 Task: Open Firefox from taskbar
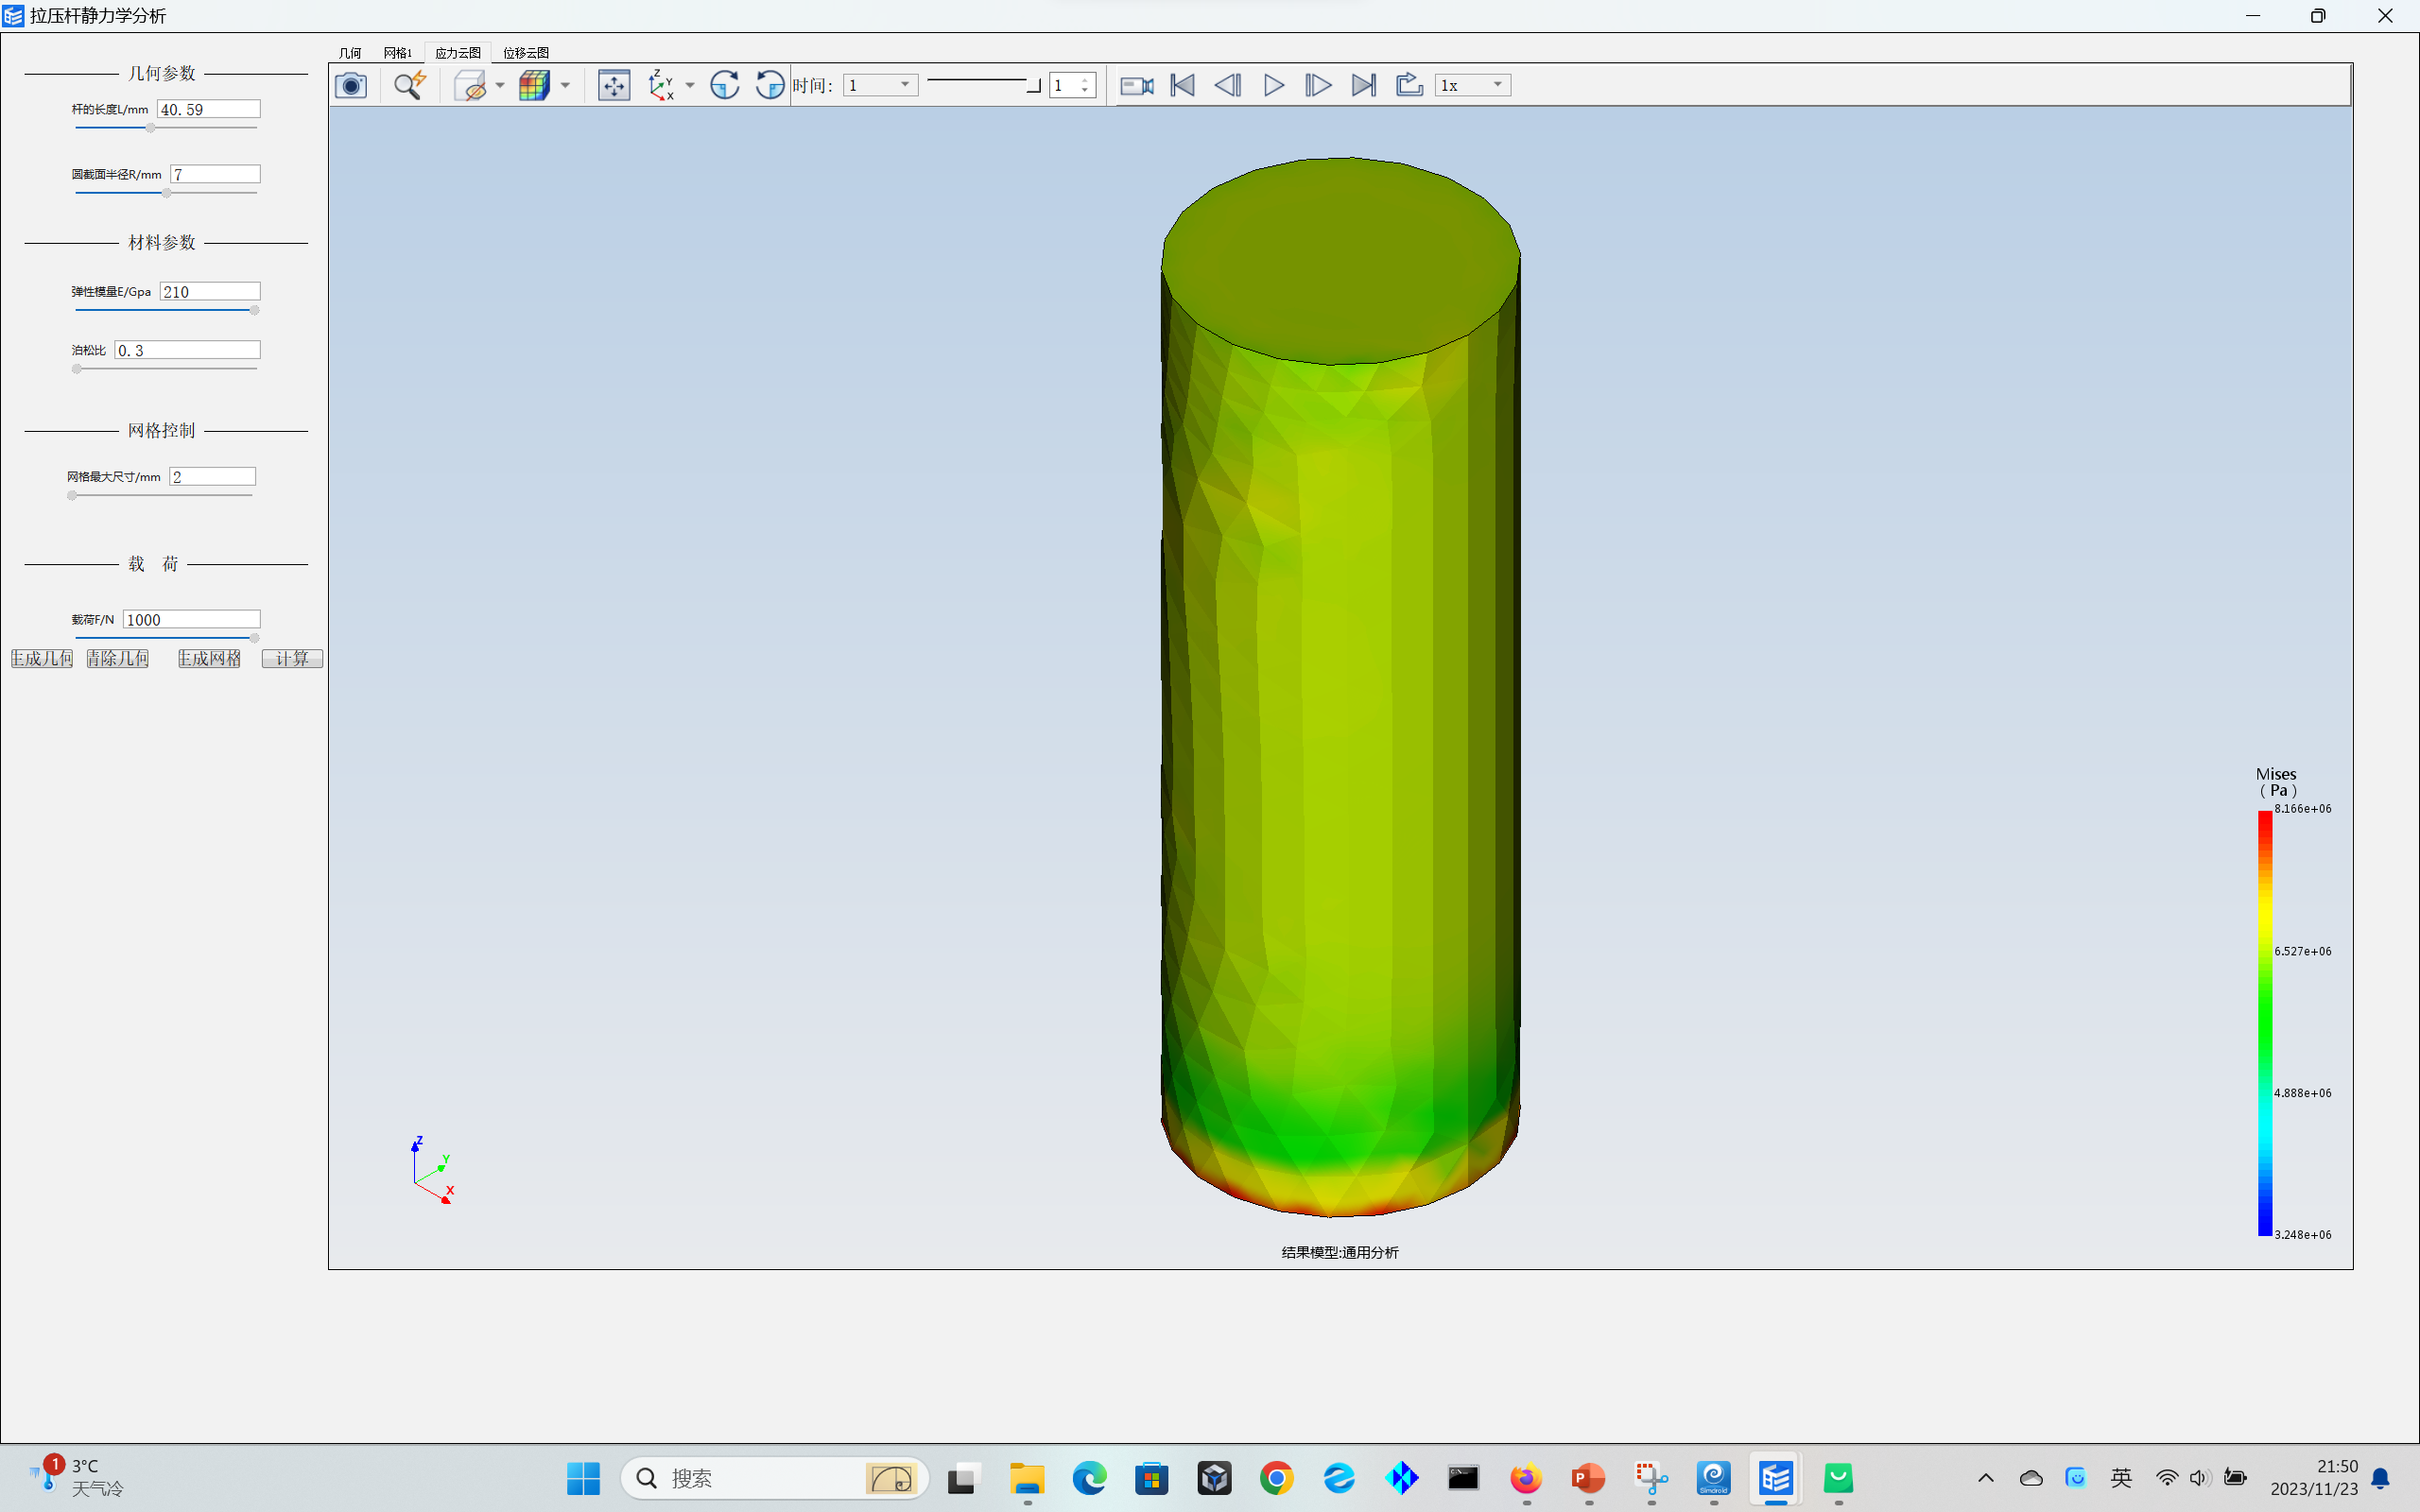[x=1526, y=1478]
